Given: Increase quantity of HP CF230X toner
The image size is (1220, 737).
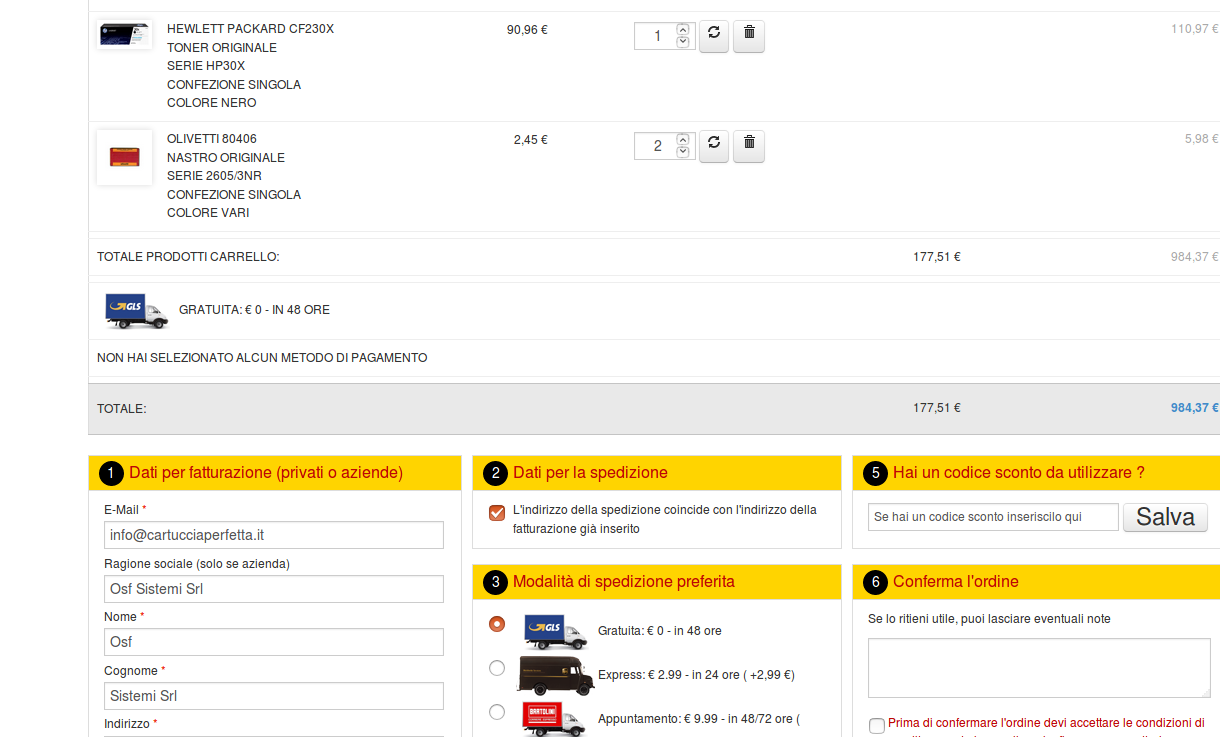Looking at the screenshot, I should (x=683, y=30).
